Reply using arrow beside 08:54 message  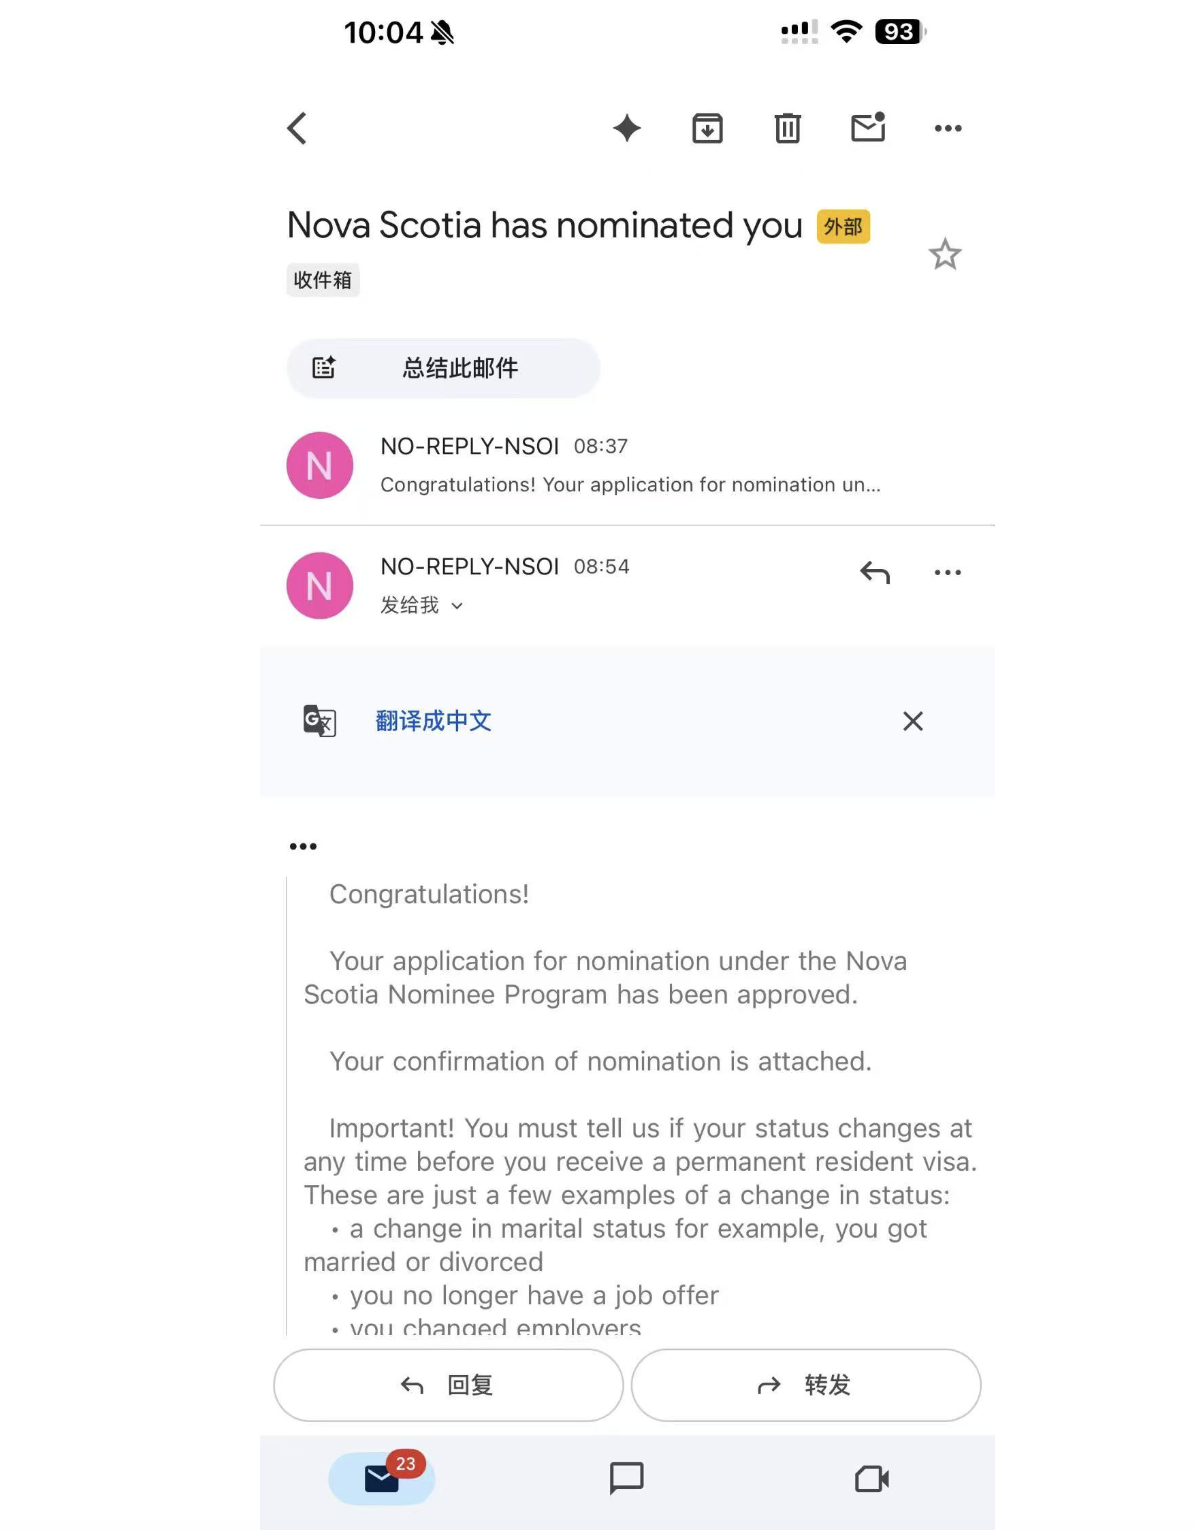pos(875,573)
